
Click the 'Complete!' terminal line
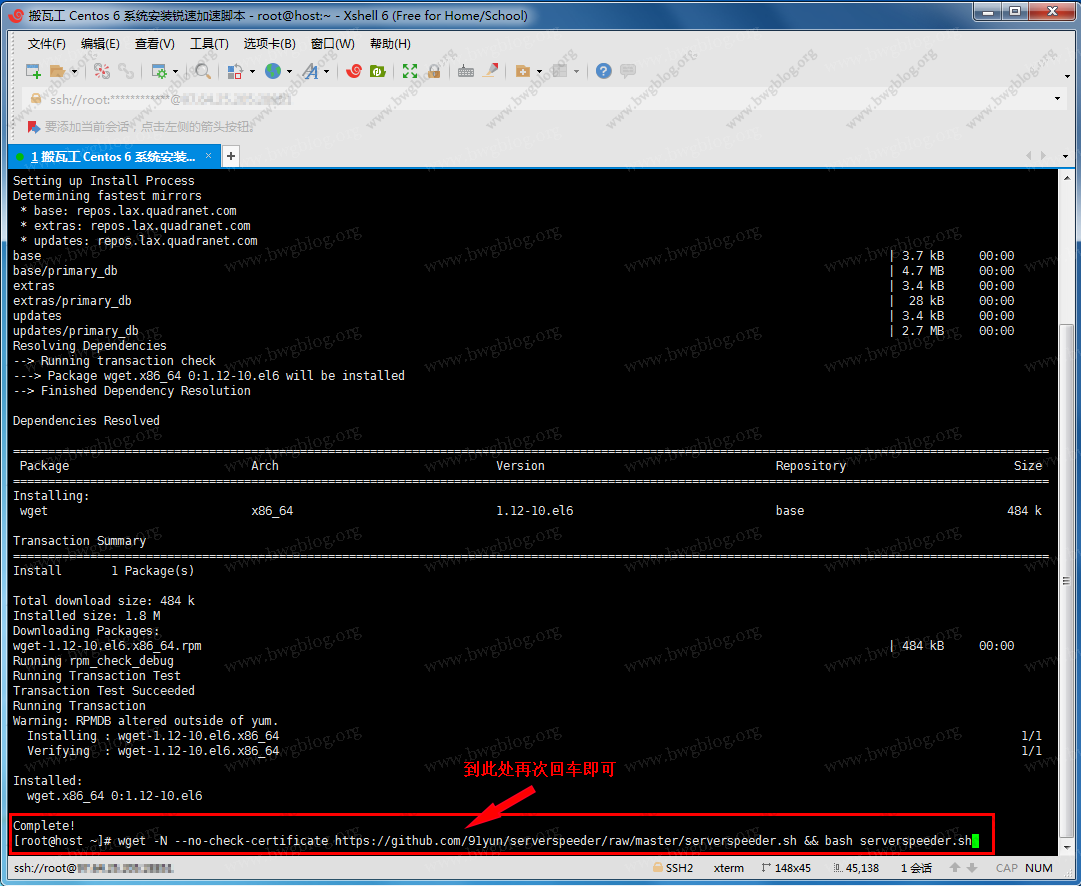tap(44, 826)
